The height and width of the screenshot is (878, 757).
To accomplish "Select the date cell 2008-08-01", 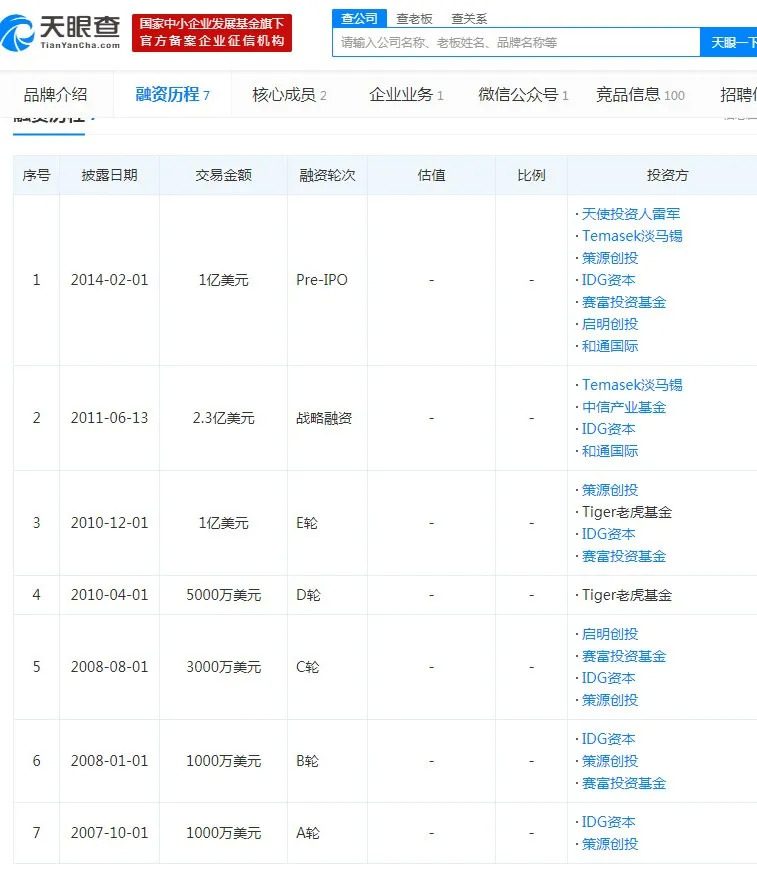I will (x=109, y=667).
